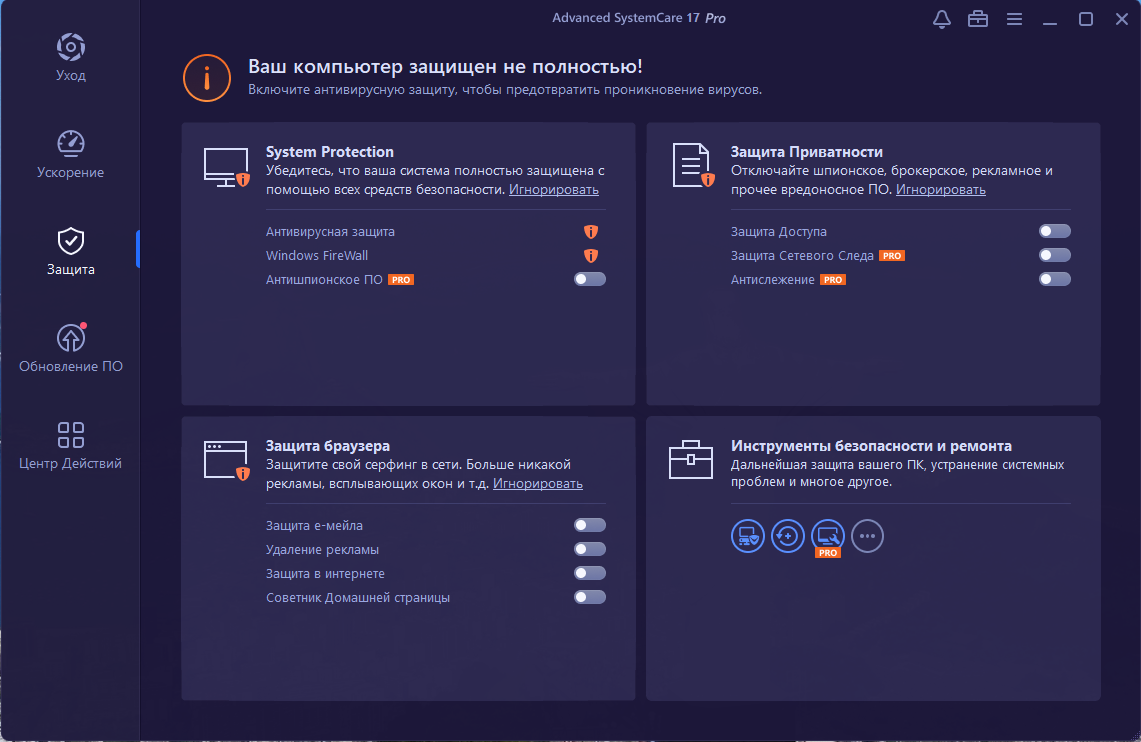
Task: Enable Защита в интернете switch
Action: [x=589, y=573]
